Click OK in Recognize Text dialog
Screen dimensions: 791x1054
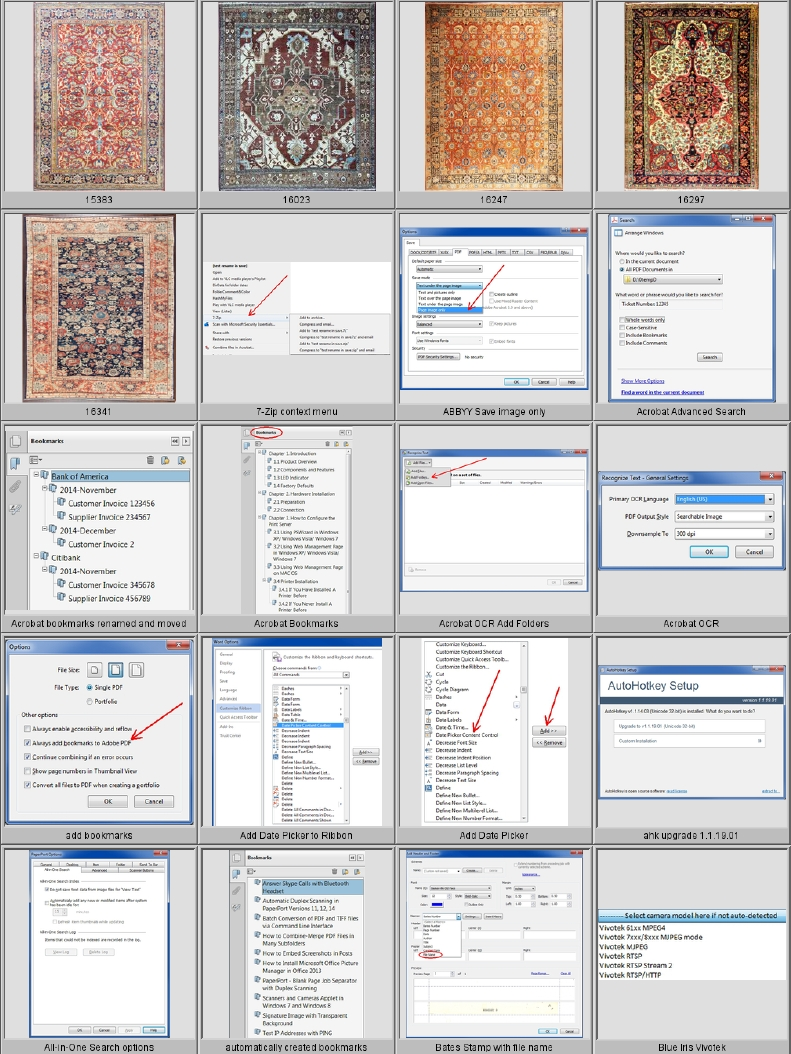[x=709, y=552]
